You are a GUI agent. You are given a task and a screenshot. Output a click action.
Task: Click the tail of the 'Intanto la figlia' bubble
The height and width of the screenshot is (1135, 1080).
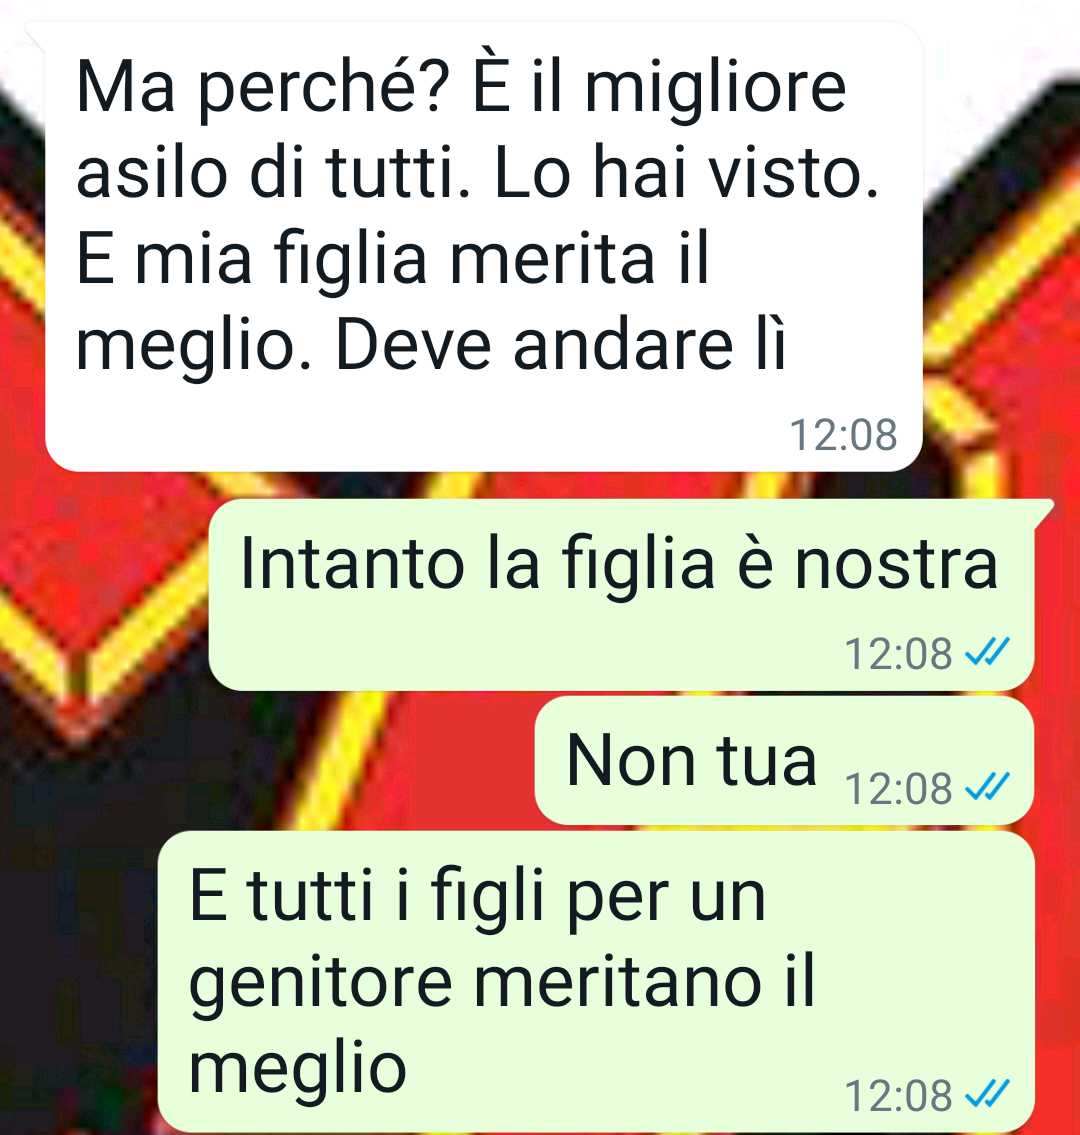(x=1044, y=511)
